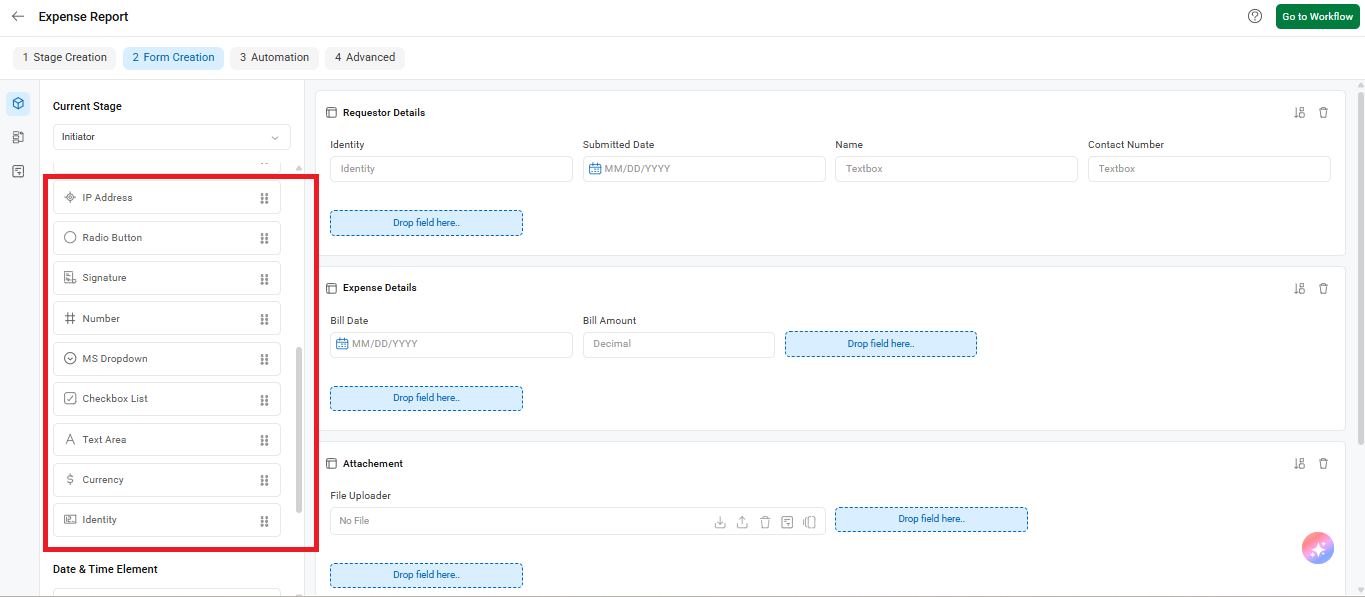Open the Bill Date calendar picker

coord(342,344)
